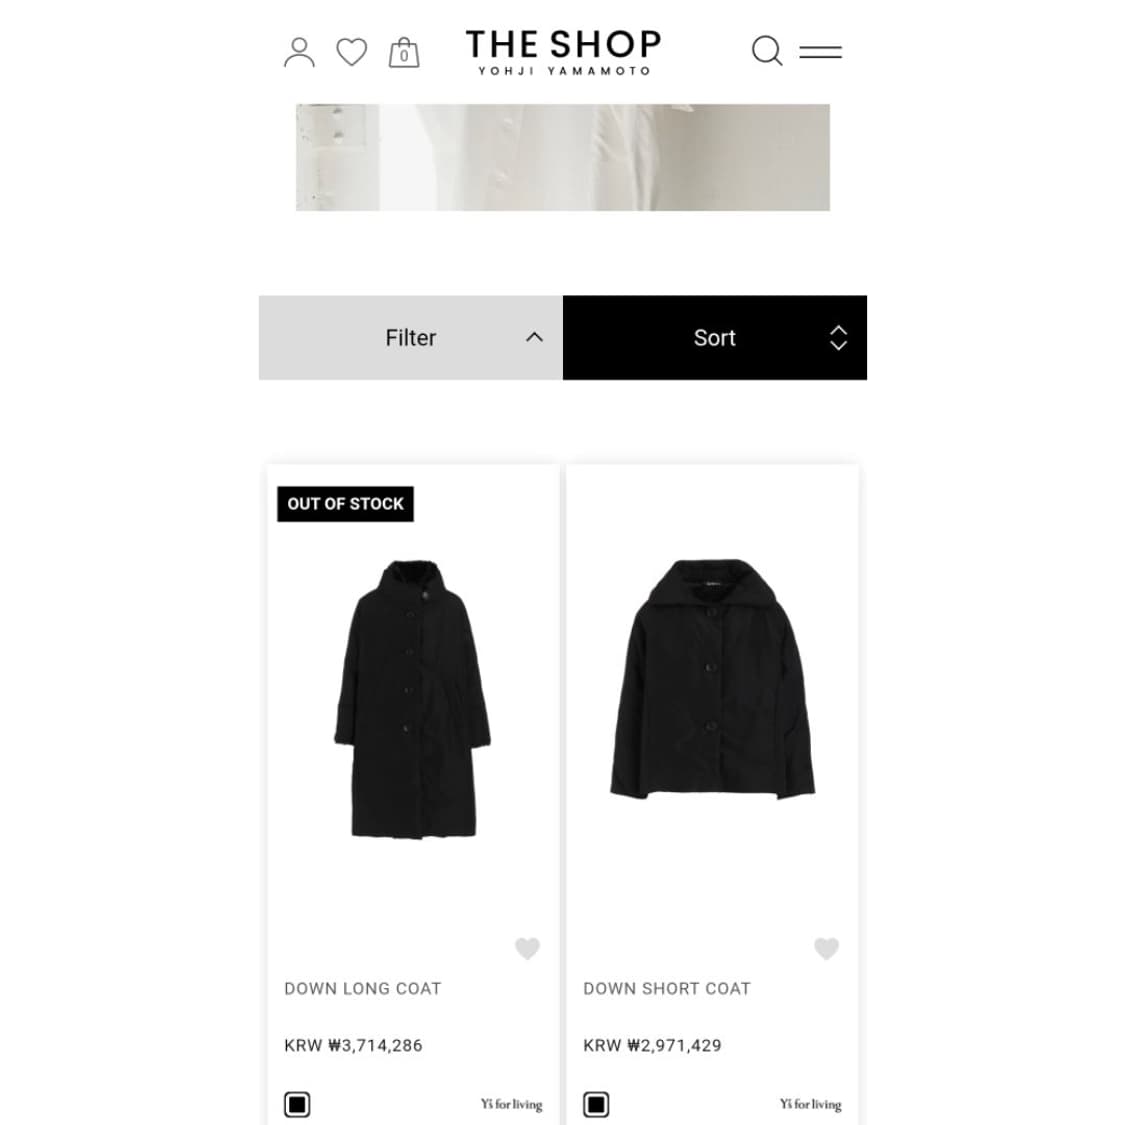Favorite the Down Long Coat heart
Image resolution: width=1125 pixels, height=1125 pixels.
pos(527,949)
